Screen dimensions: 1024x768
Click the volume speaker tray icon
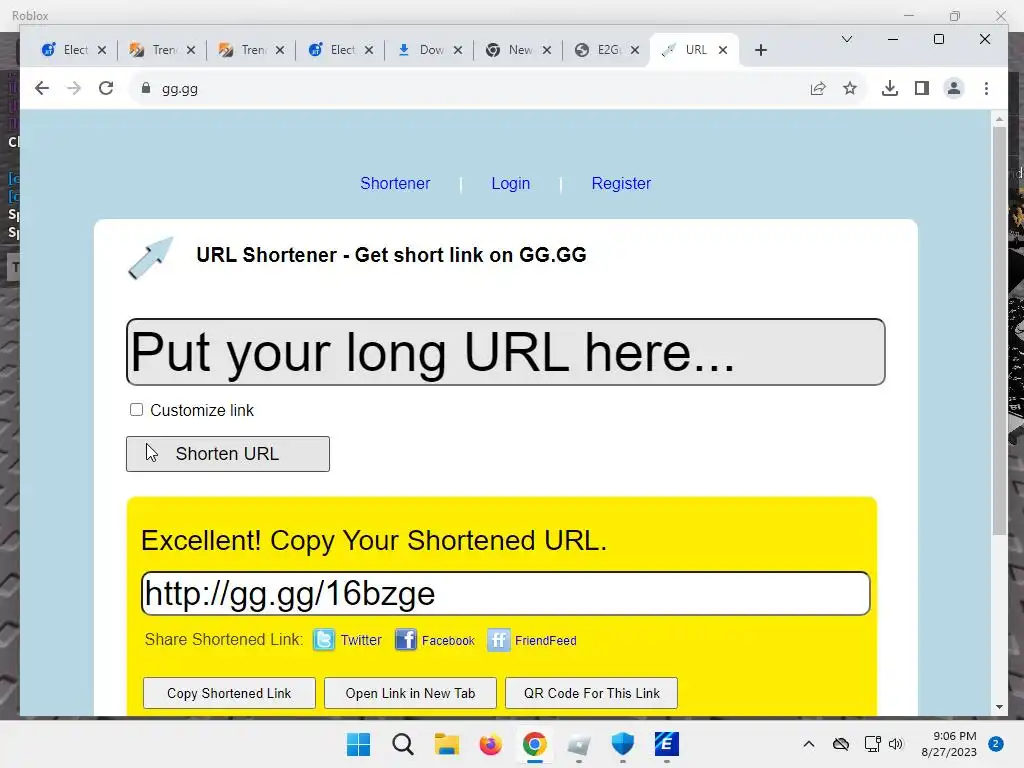pos(896,744)
